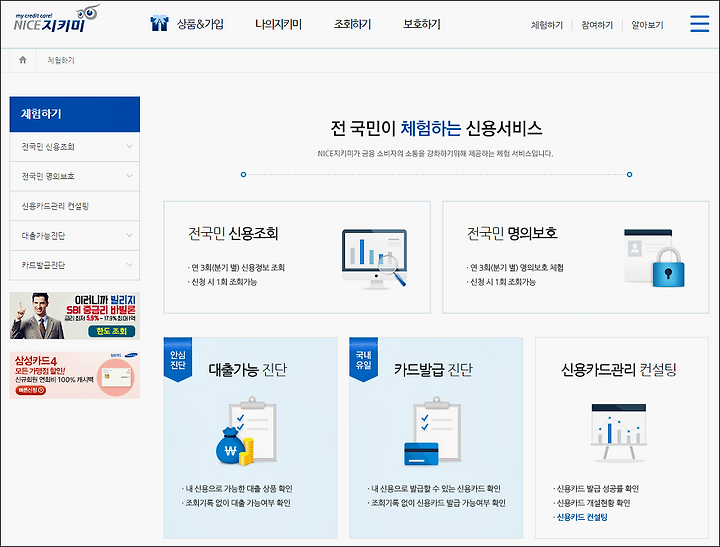This screenshot has width=720, height=547.
Task: Click the NICE지키미 logo
Action: click(56, 19)
